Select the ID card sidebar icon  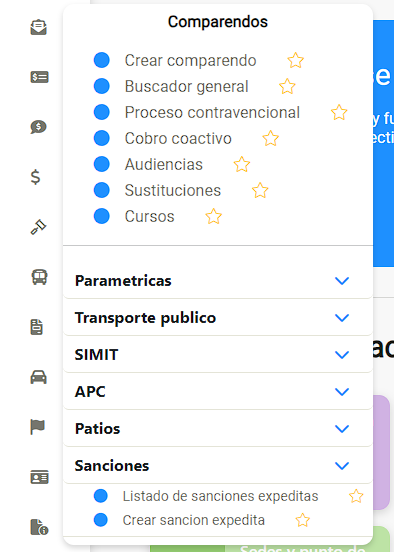(39, 477)
